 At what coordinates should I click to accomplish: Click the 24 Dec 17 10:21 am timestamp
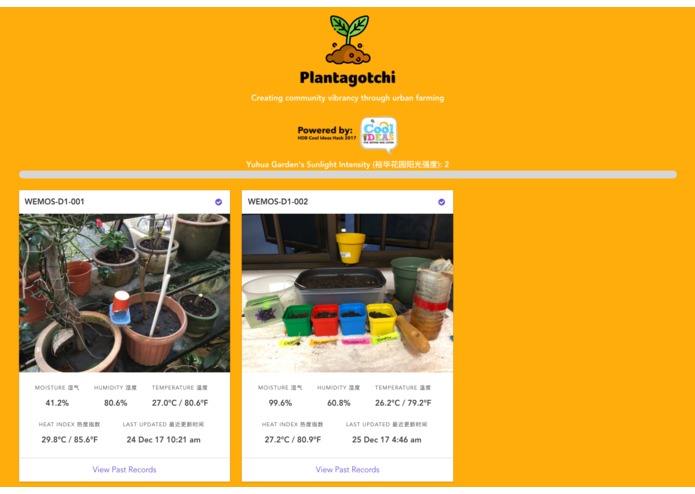pyautogui.click(x=164, y=440)
